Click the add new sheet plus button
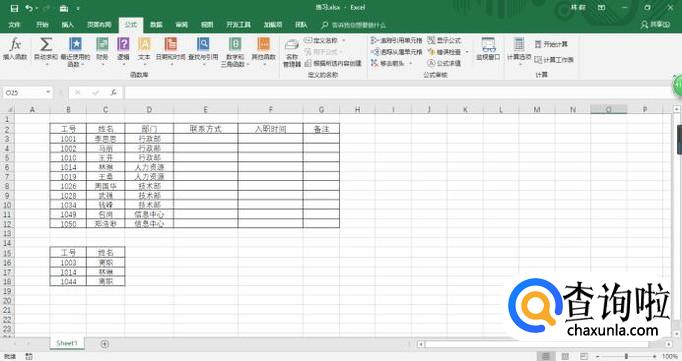 click(105, 344)
